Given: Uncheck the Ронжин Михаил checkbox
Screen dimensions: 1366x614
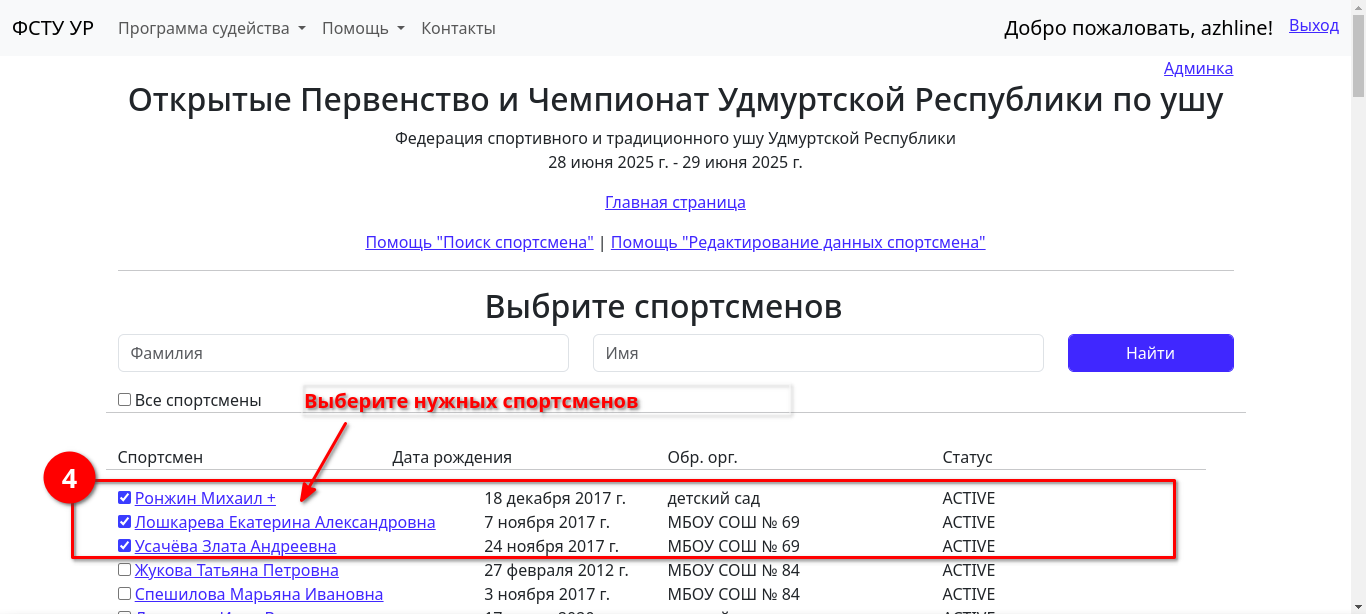Looking at the screenshot, I should (125, 498).
